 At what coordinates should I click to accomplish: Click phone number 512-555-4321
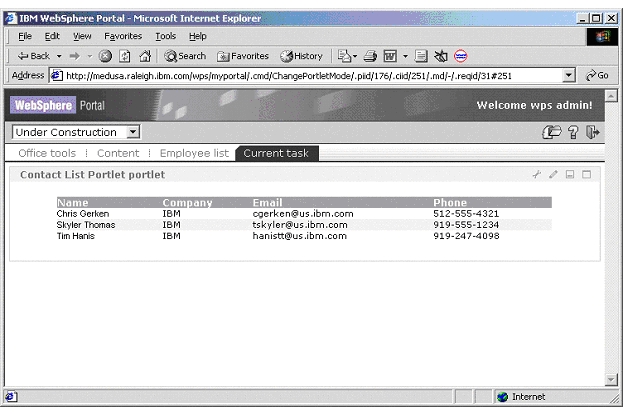(466, 214)
